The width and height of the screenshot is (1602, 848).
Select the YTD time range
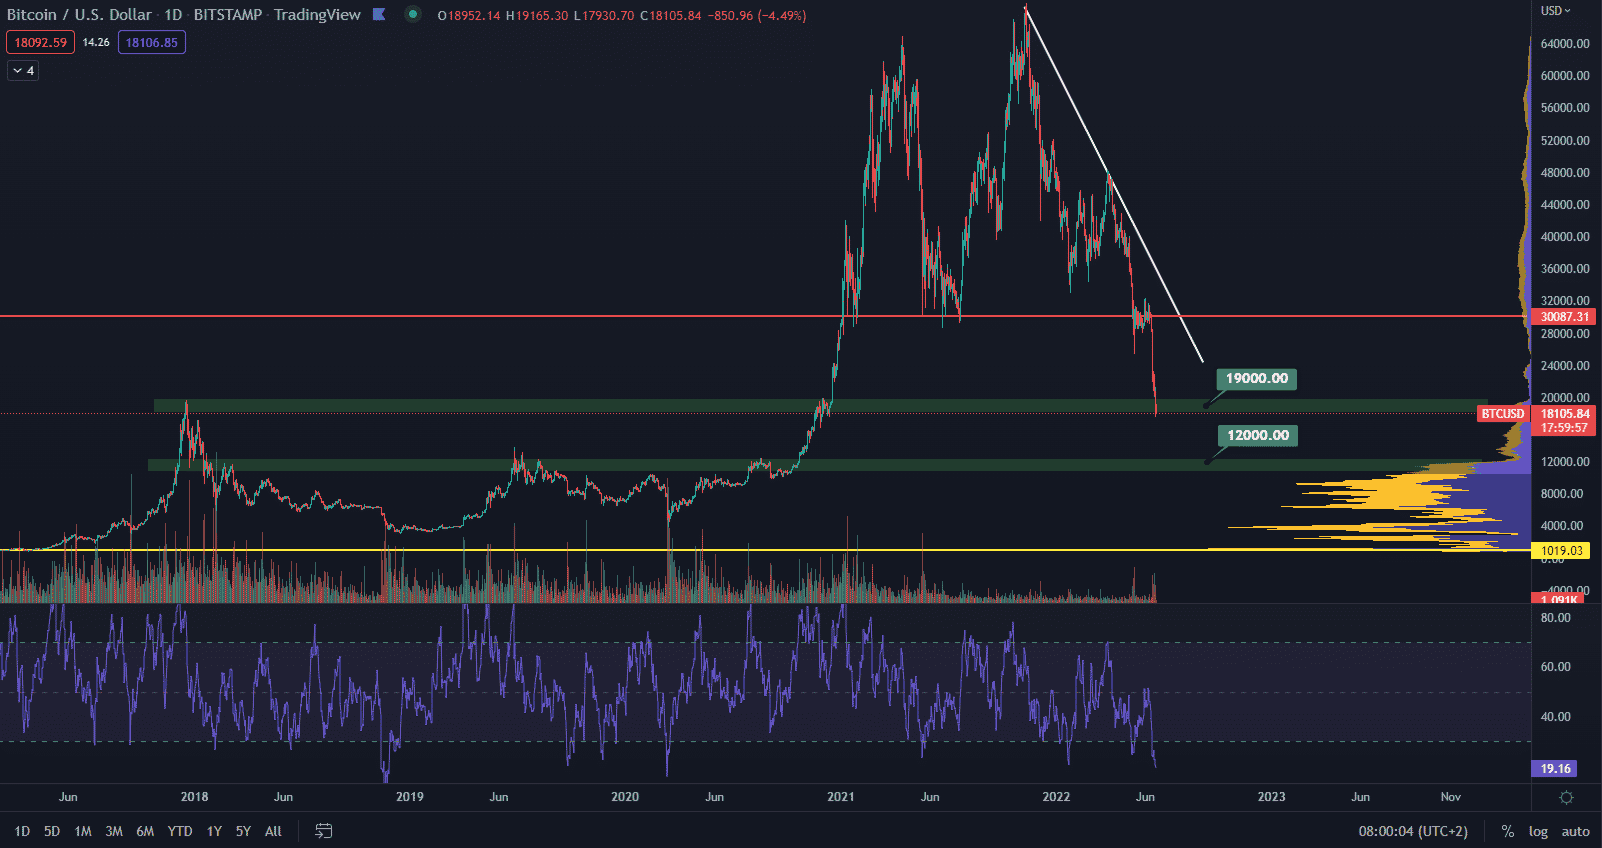pos(180,831)
